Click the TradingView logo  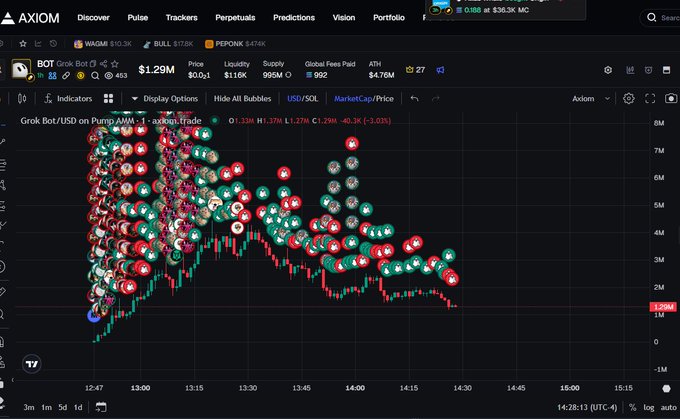[x=32, y=364]
